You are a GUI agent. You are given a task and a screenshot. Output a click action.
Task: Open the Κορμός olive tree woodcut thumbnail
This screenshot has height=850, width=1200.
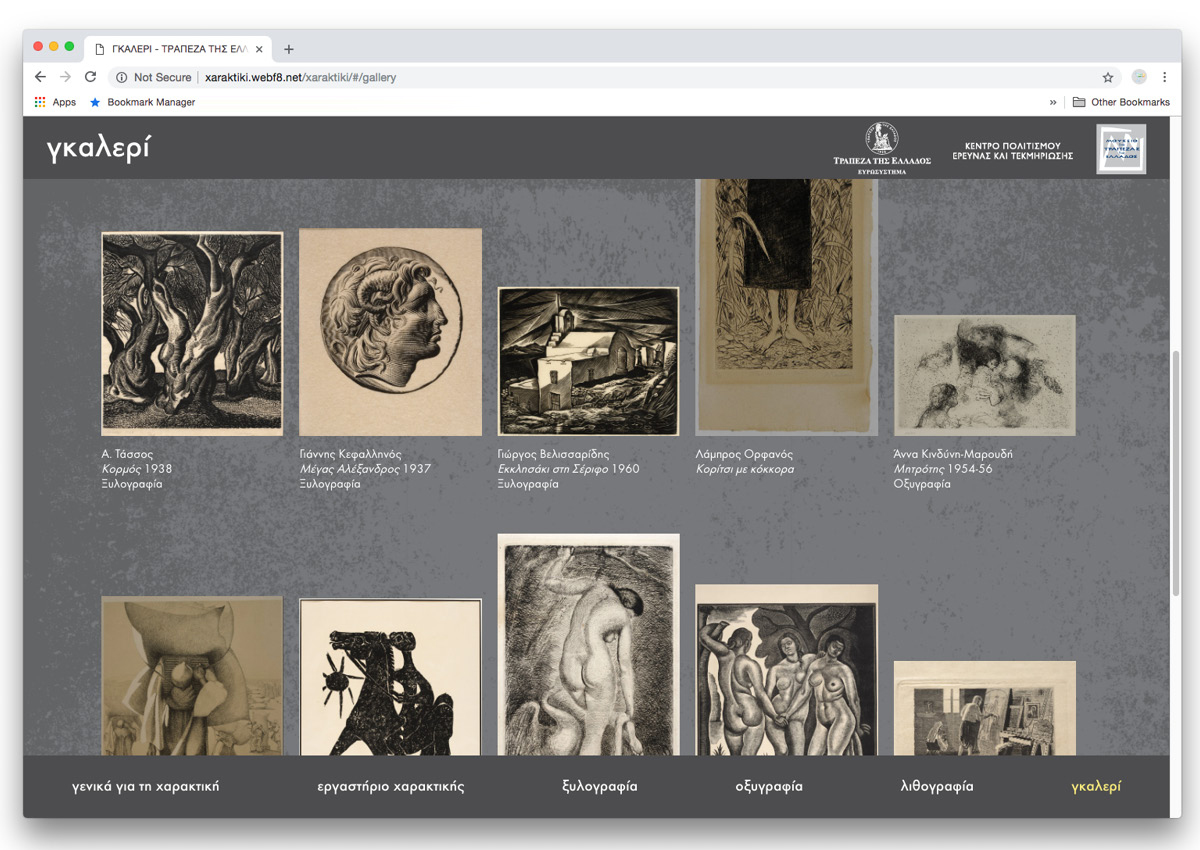coord(192,334)
